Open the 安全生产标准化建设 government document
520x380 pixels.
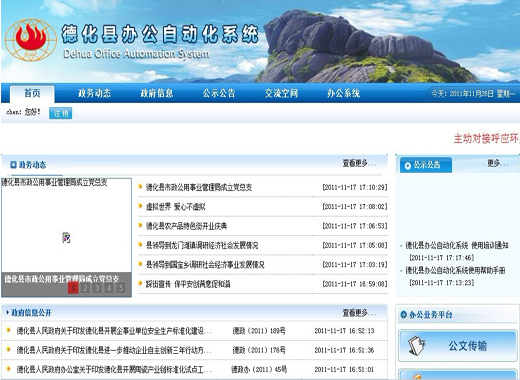[114, 331]
